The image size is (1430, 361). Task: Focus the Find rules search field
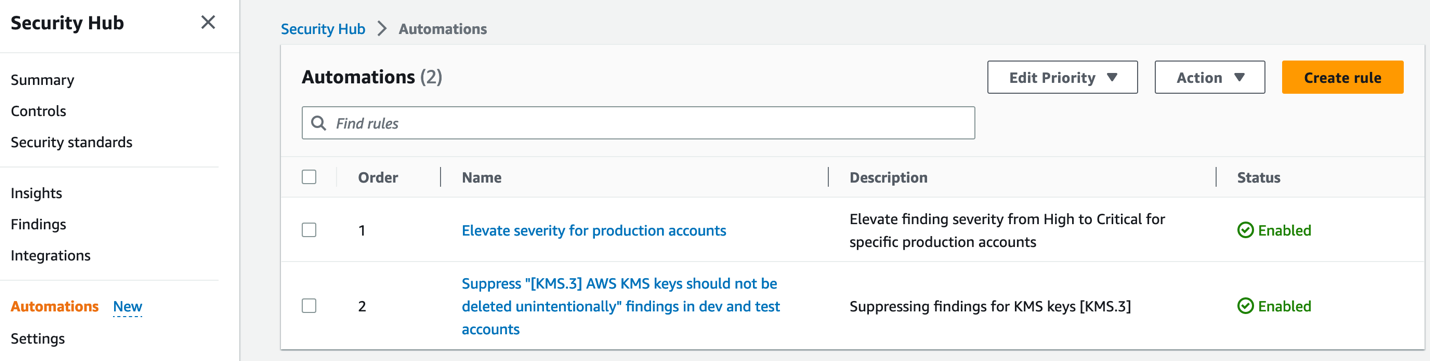pyautogui.click(x=638, y=123)
